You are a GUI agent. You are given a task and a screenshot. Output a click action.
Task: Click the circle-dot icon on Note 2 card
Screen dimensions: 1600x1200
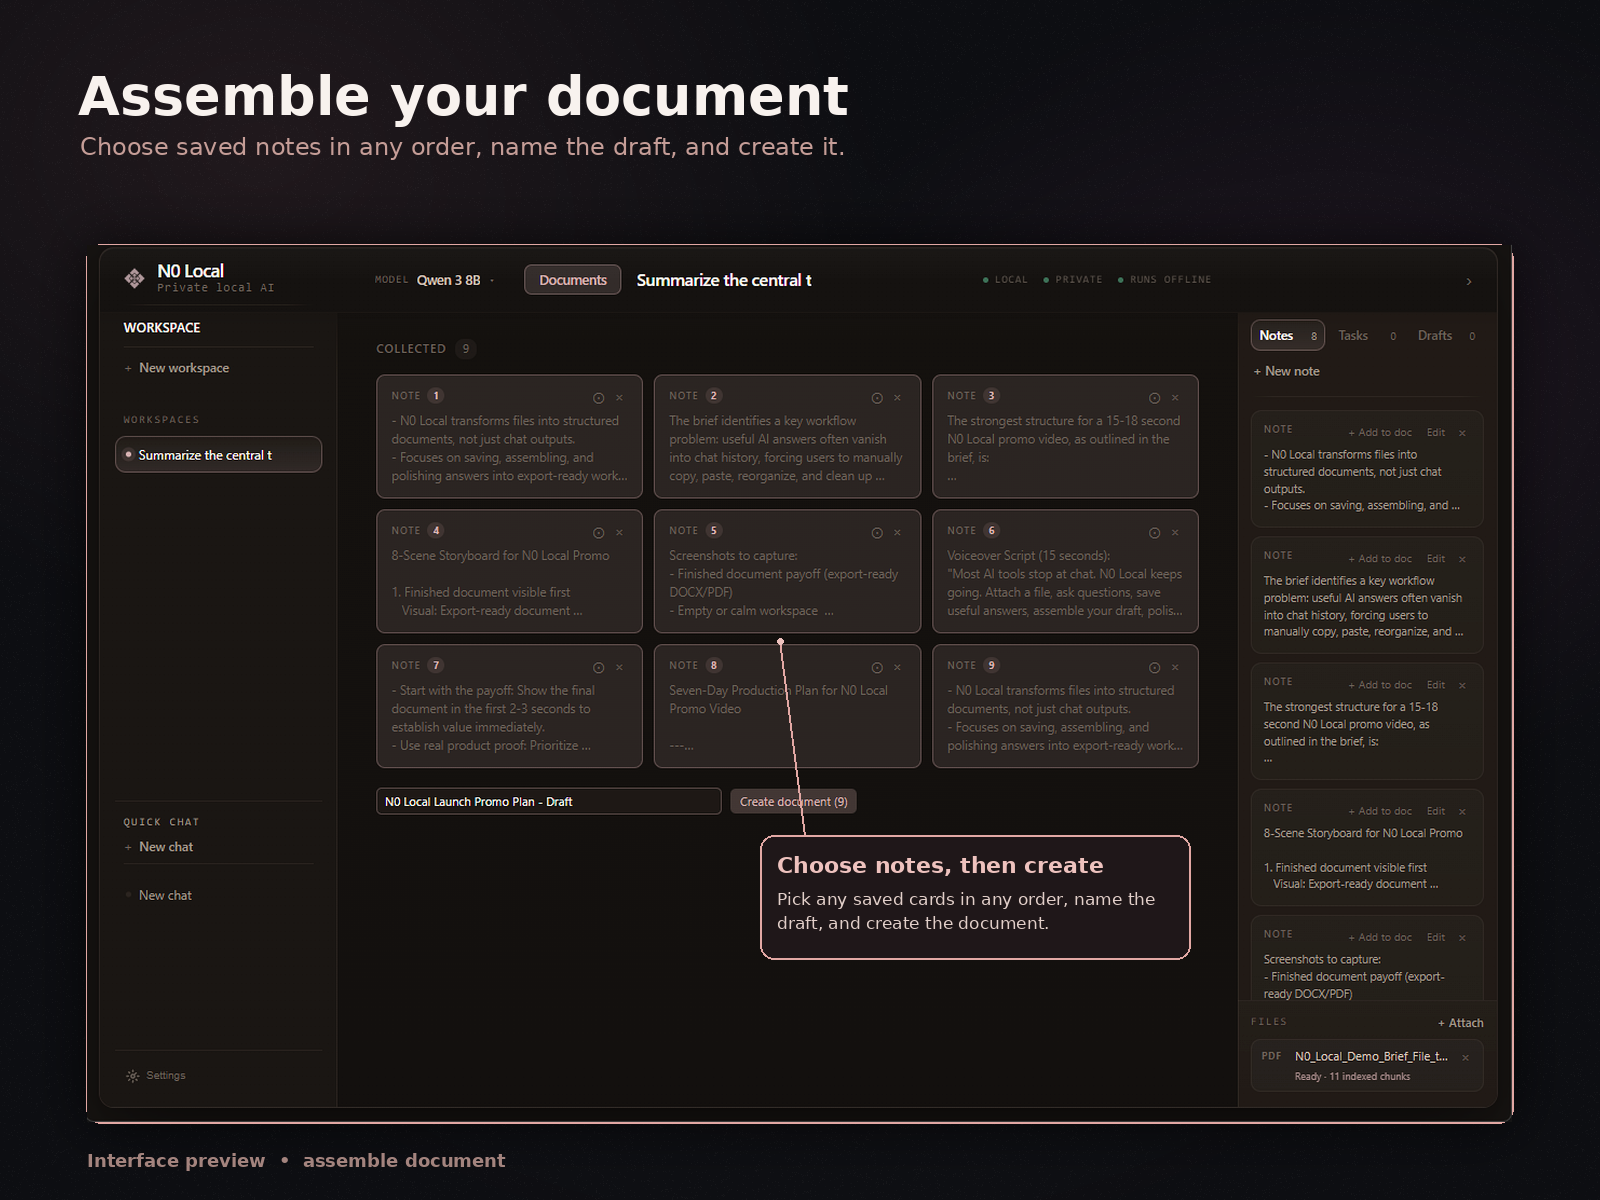pyautogui.click(x=876, y=398)
